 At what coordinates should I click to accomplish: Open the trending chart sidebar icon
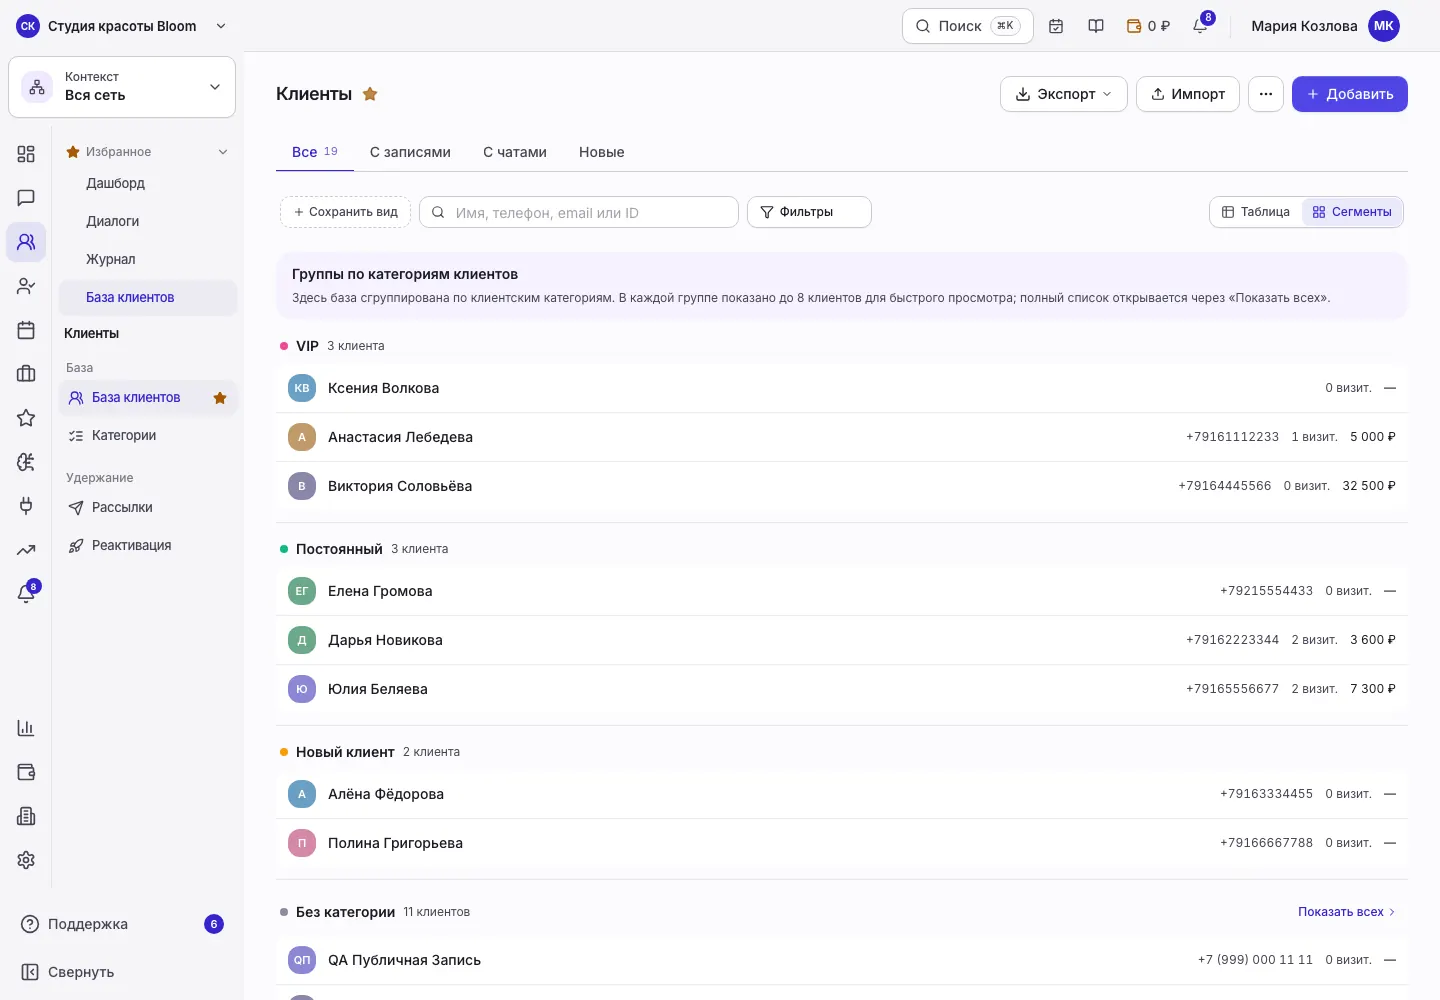point(26,550)
